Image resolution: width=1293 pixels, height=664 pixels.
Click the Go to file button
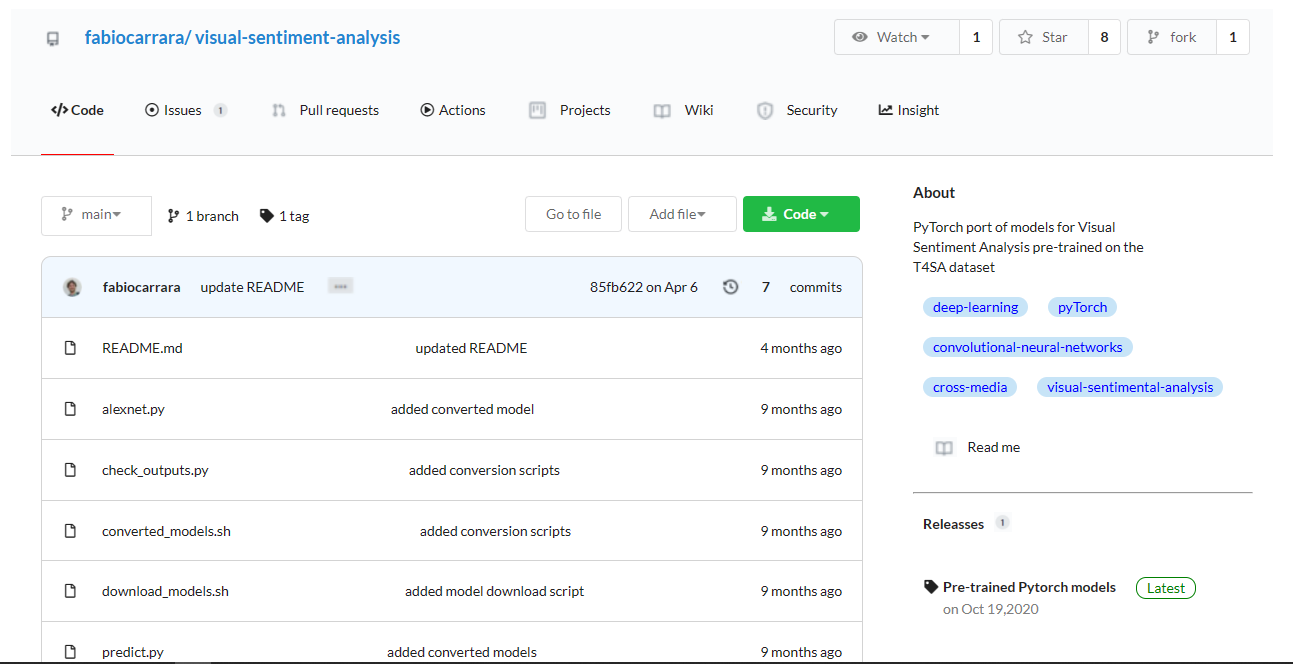pos(573,213)
